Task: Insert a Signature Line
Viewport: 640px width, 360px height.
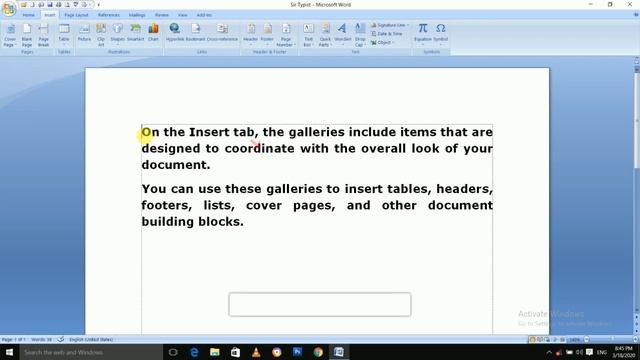Action: click(x=389, y=25)
